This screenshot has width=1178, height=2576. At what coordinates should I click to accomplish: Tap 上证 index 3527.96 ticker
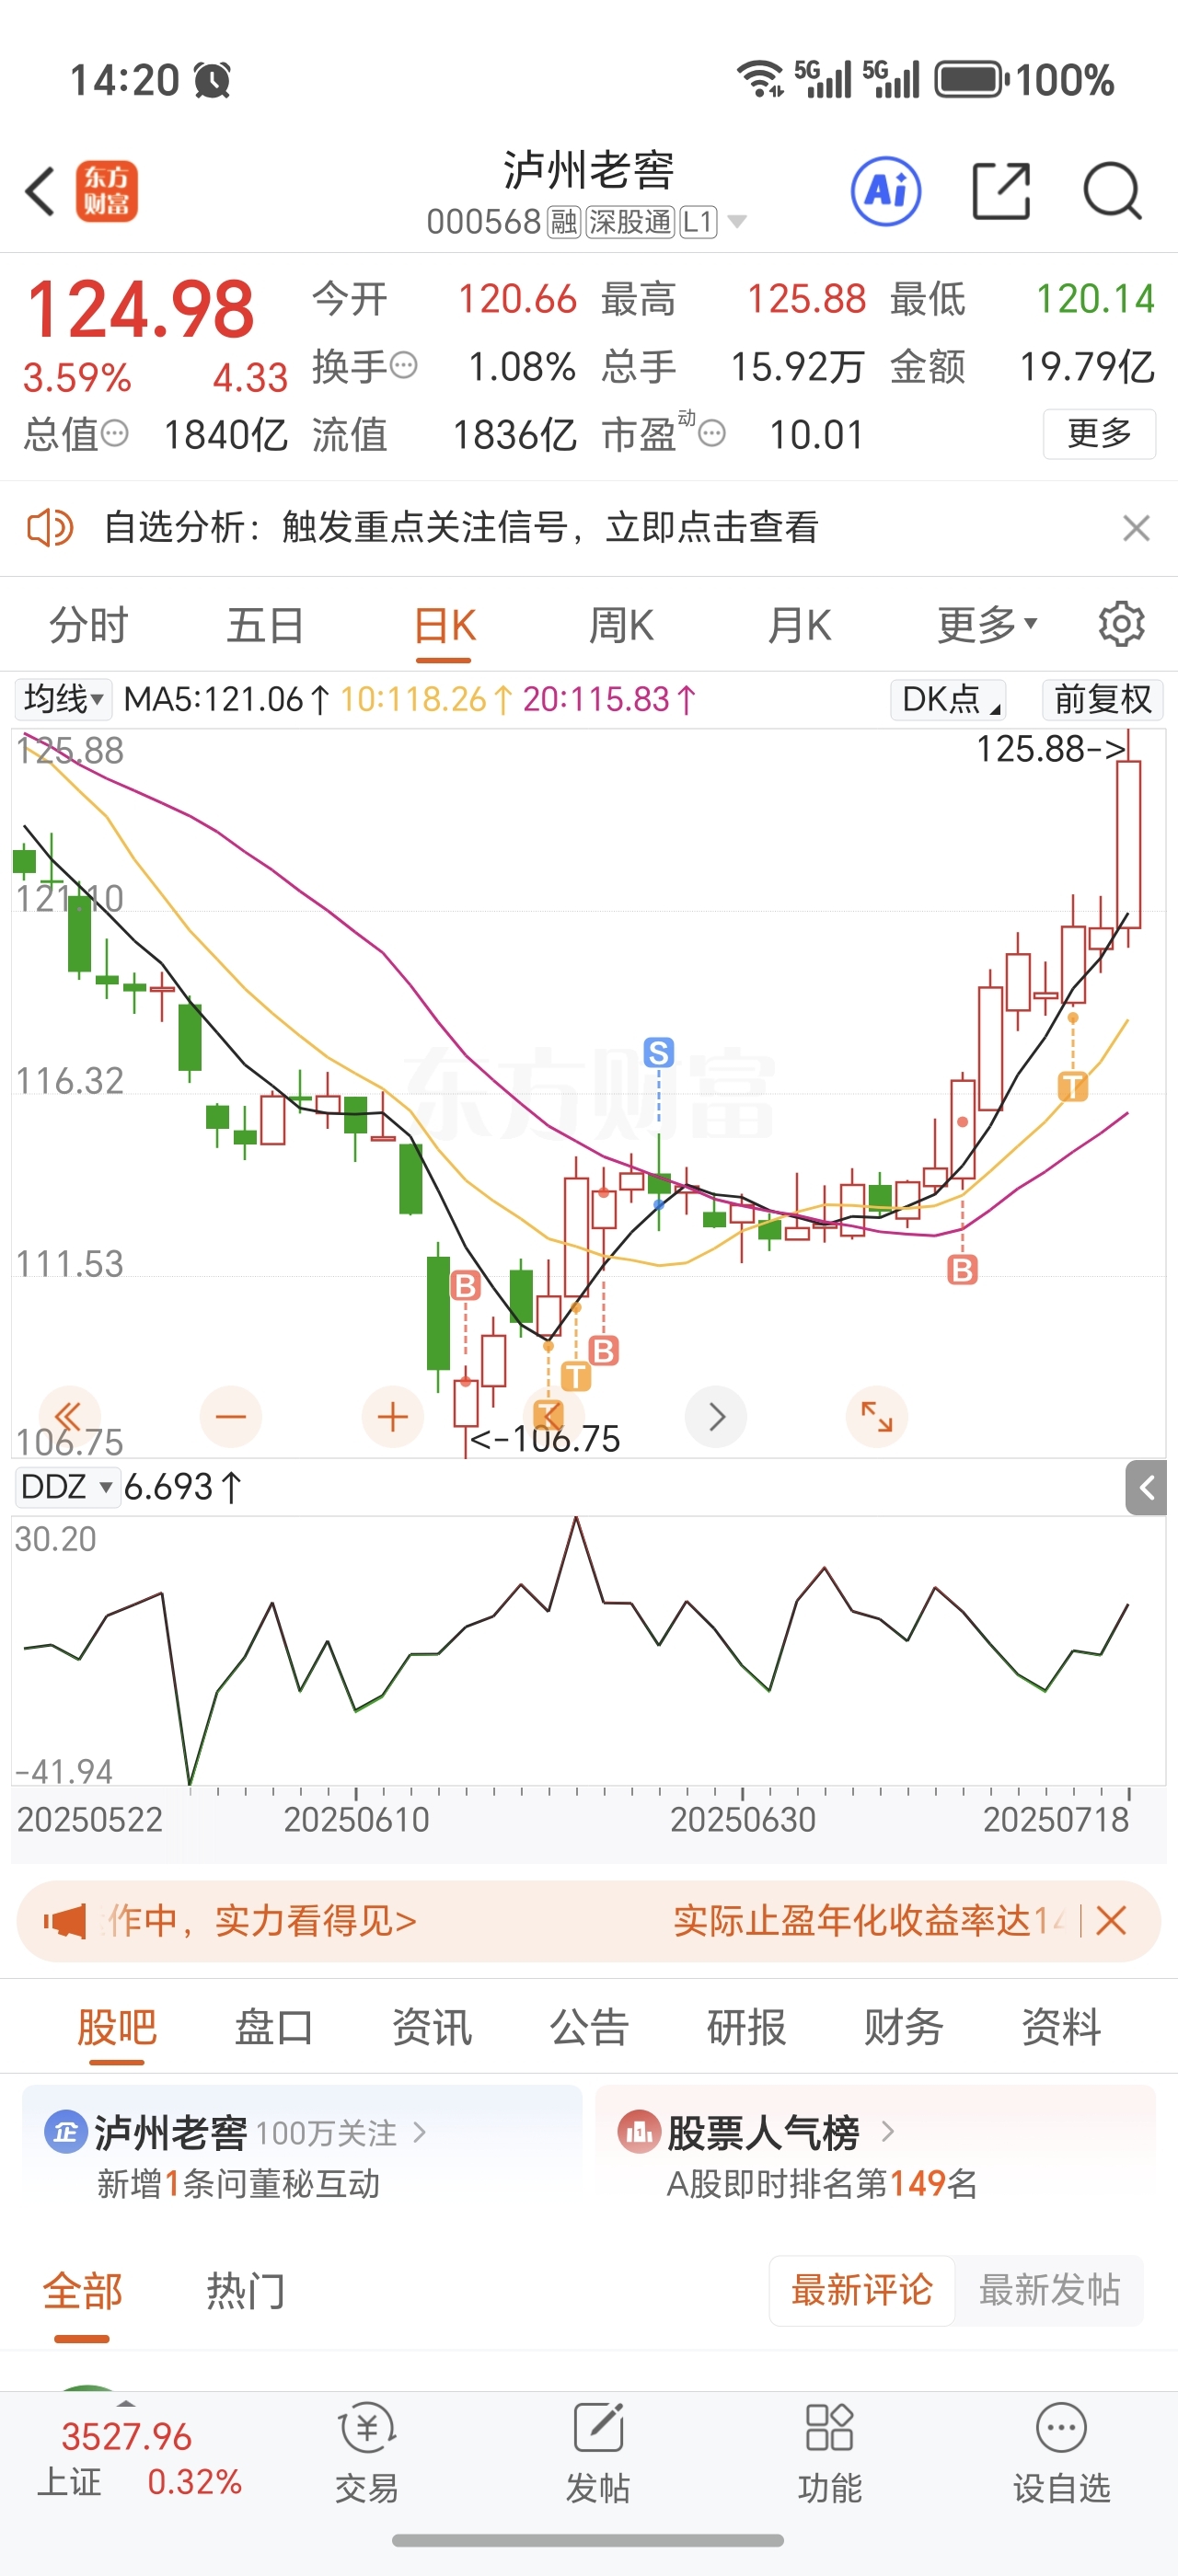coord(140,2459)
